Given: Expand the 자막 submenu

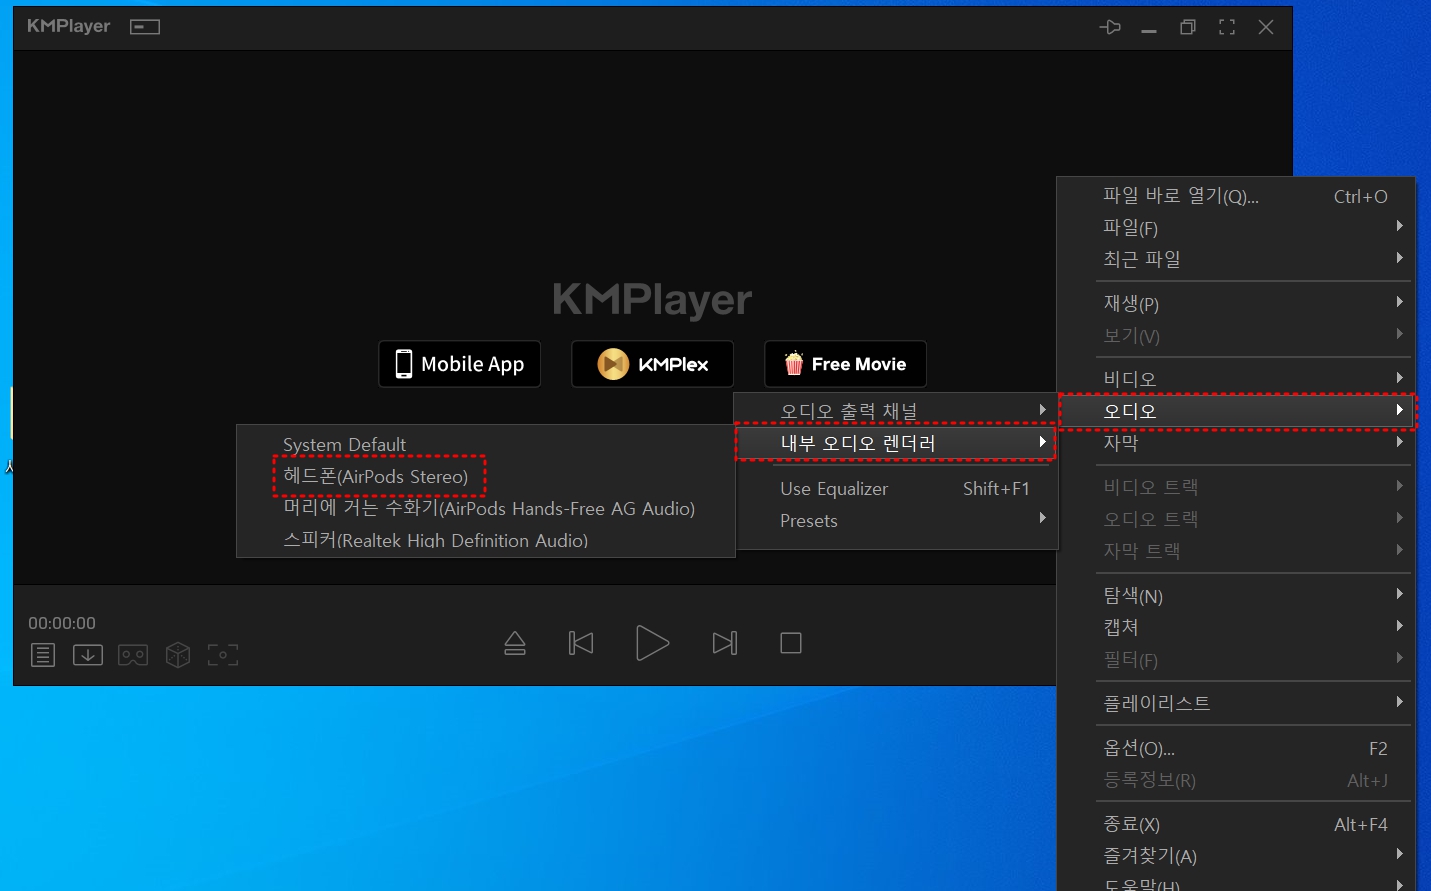Looking at the screenshot, I should tap(1235, 442).
